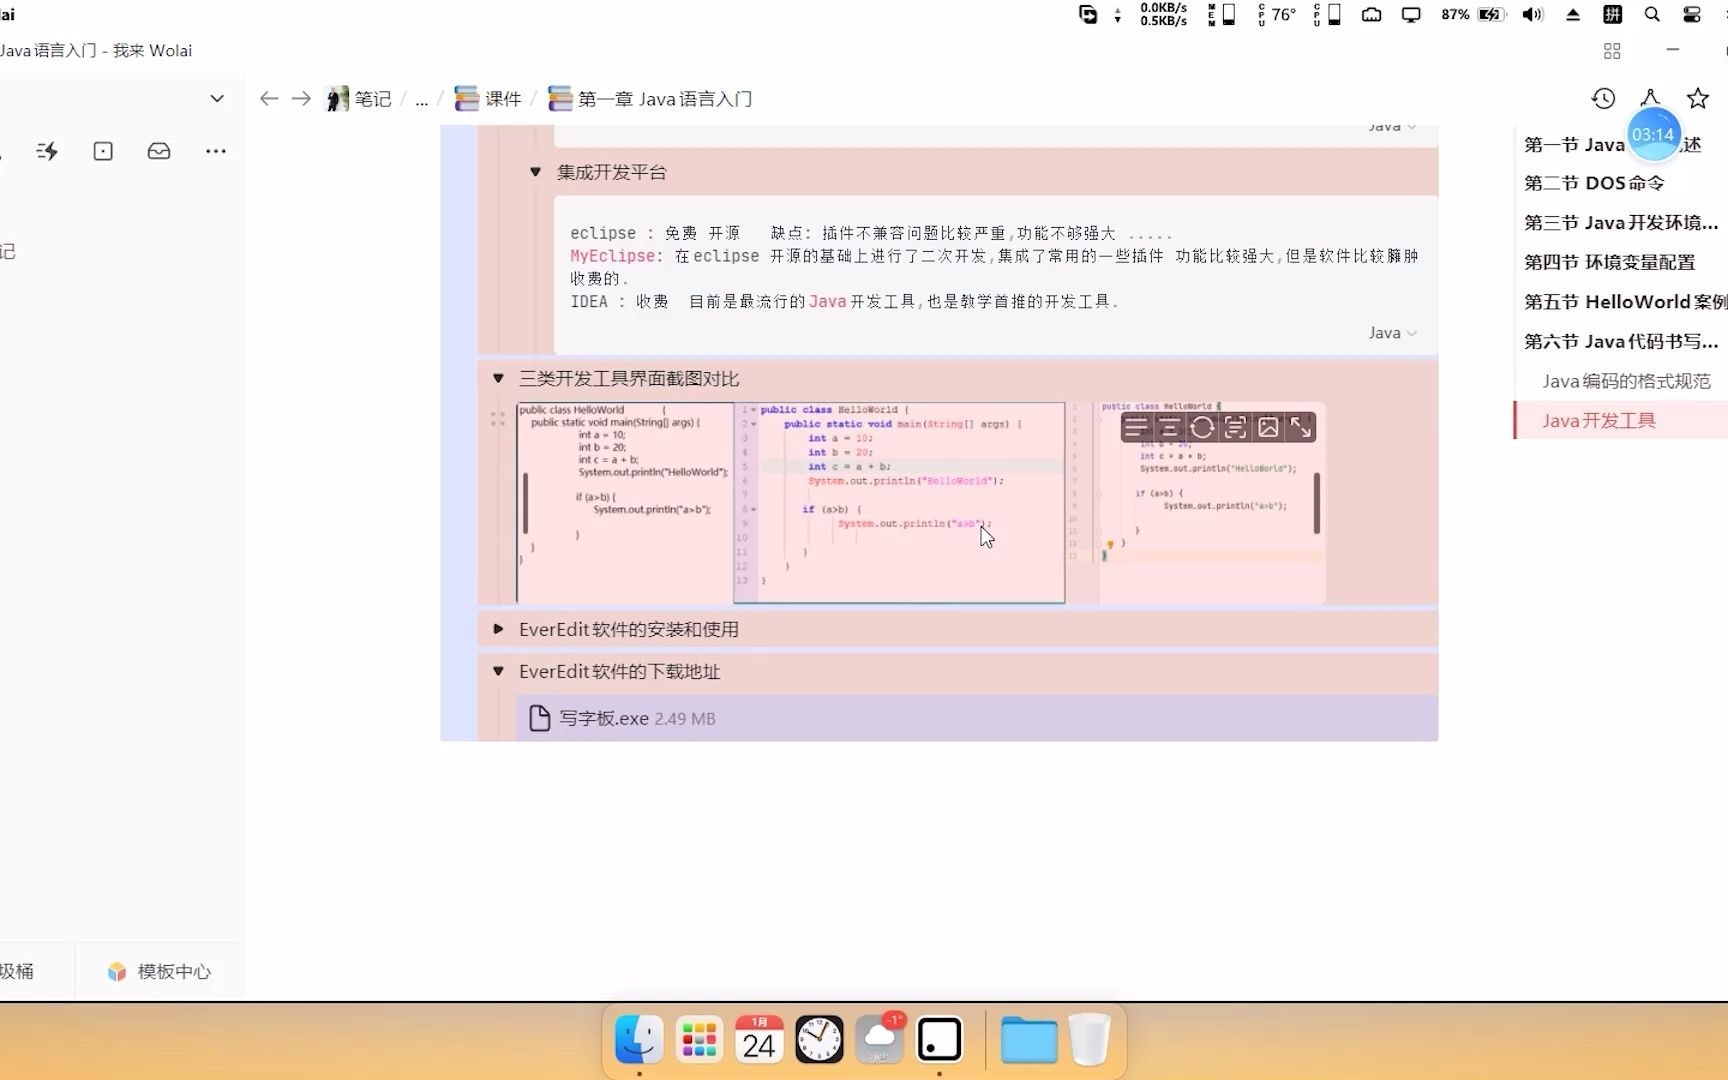Collapse the sidebar with the top chevron
This screenshot has width=1728, height=1080.
tap(217, 98)
